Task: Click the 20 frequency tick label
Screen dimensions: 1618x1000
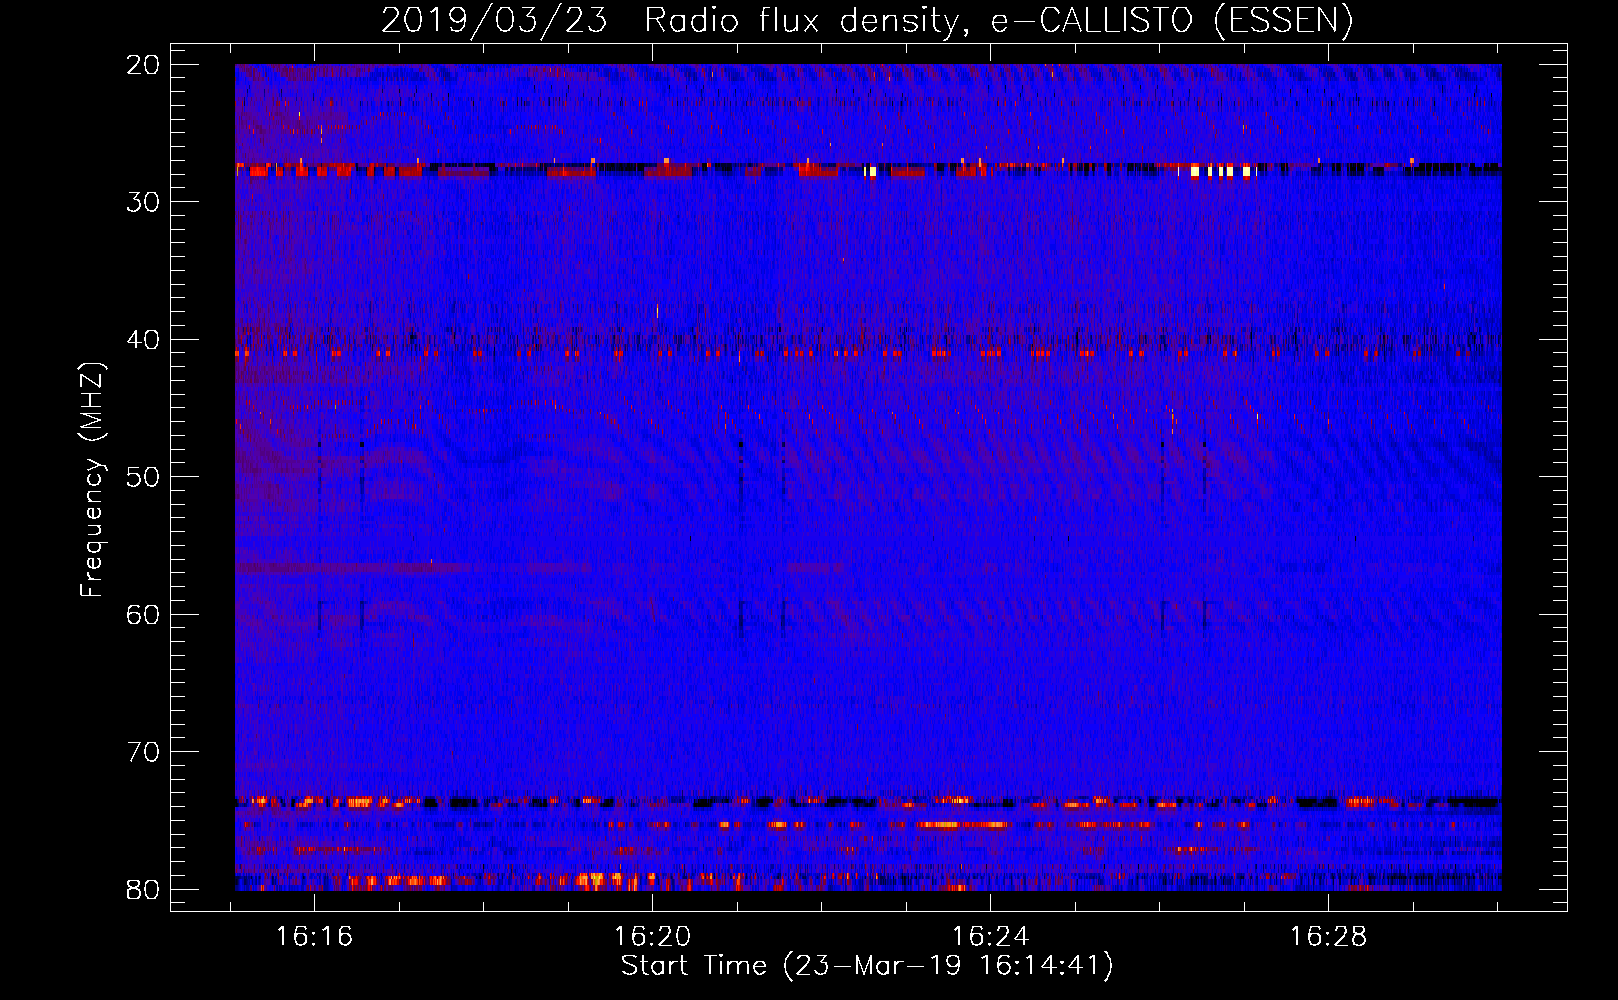Action: (143, 65)
